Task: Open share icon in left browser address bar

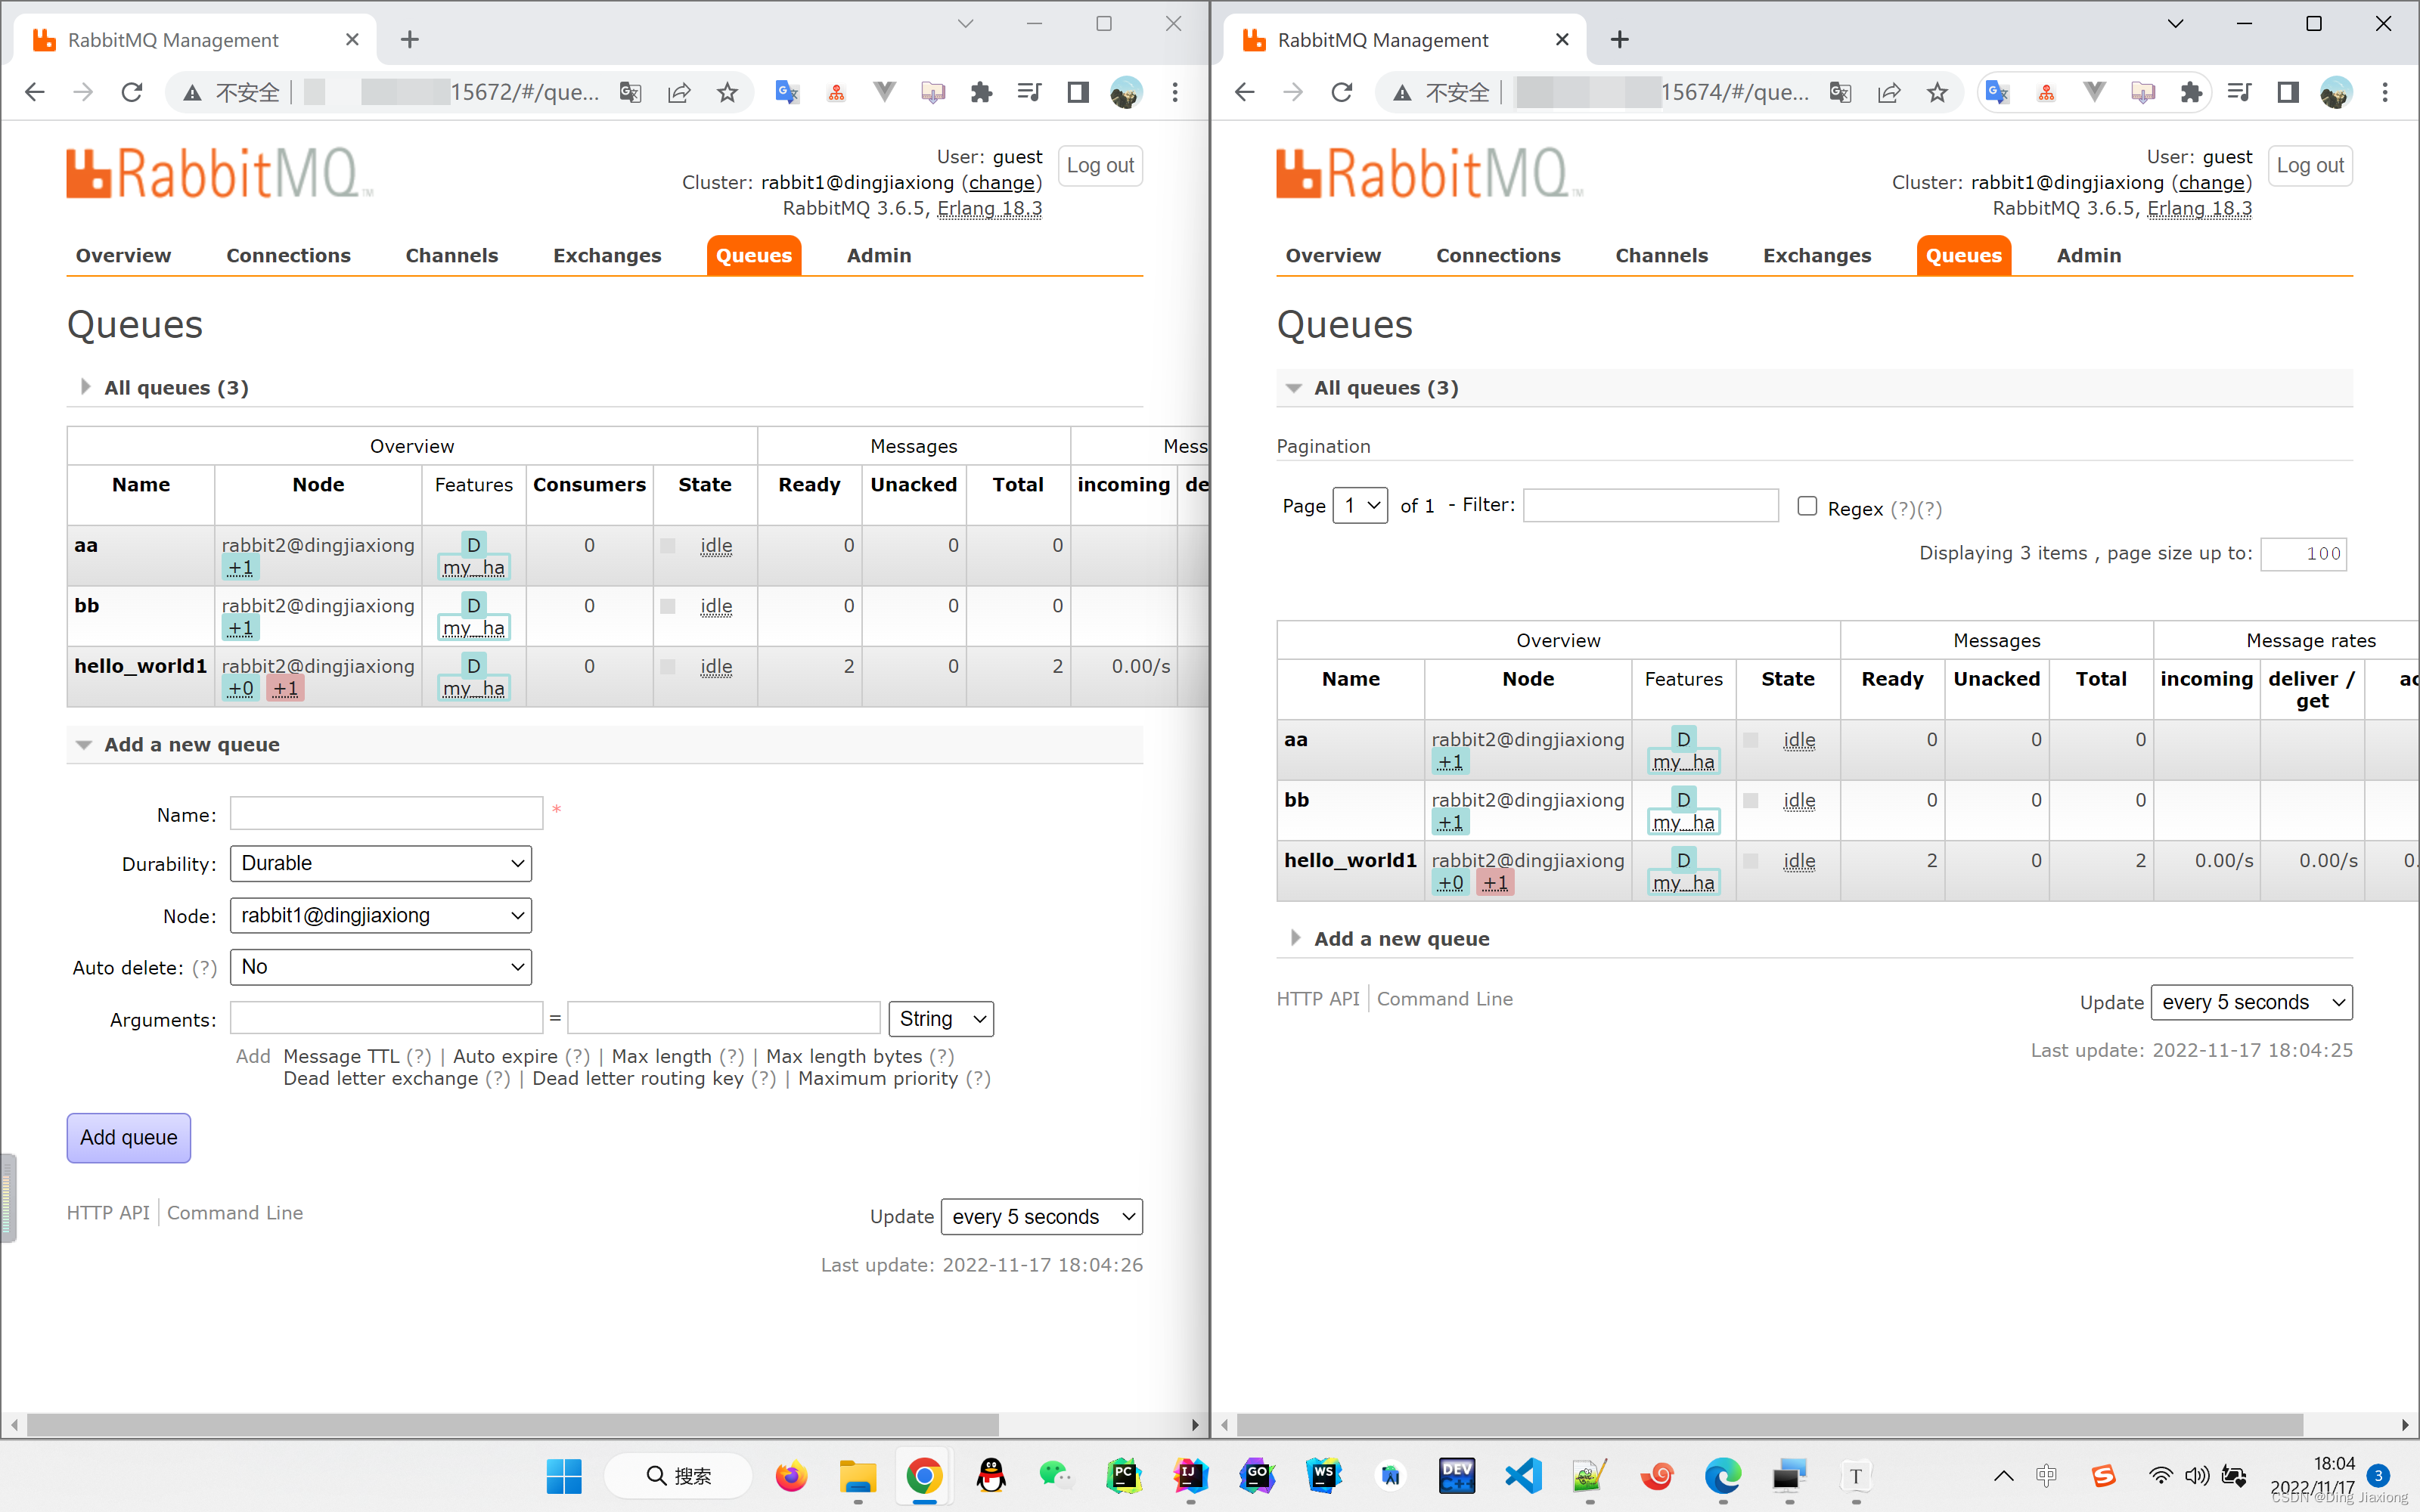Action: pyautogui.click(x=679, y=93)
